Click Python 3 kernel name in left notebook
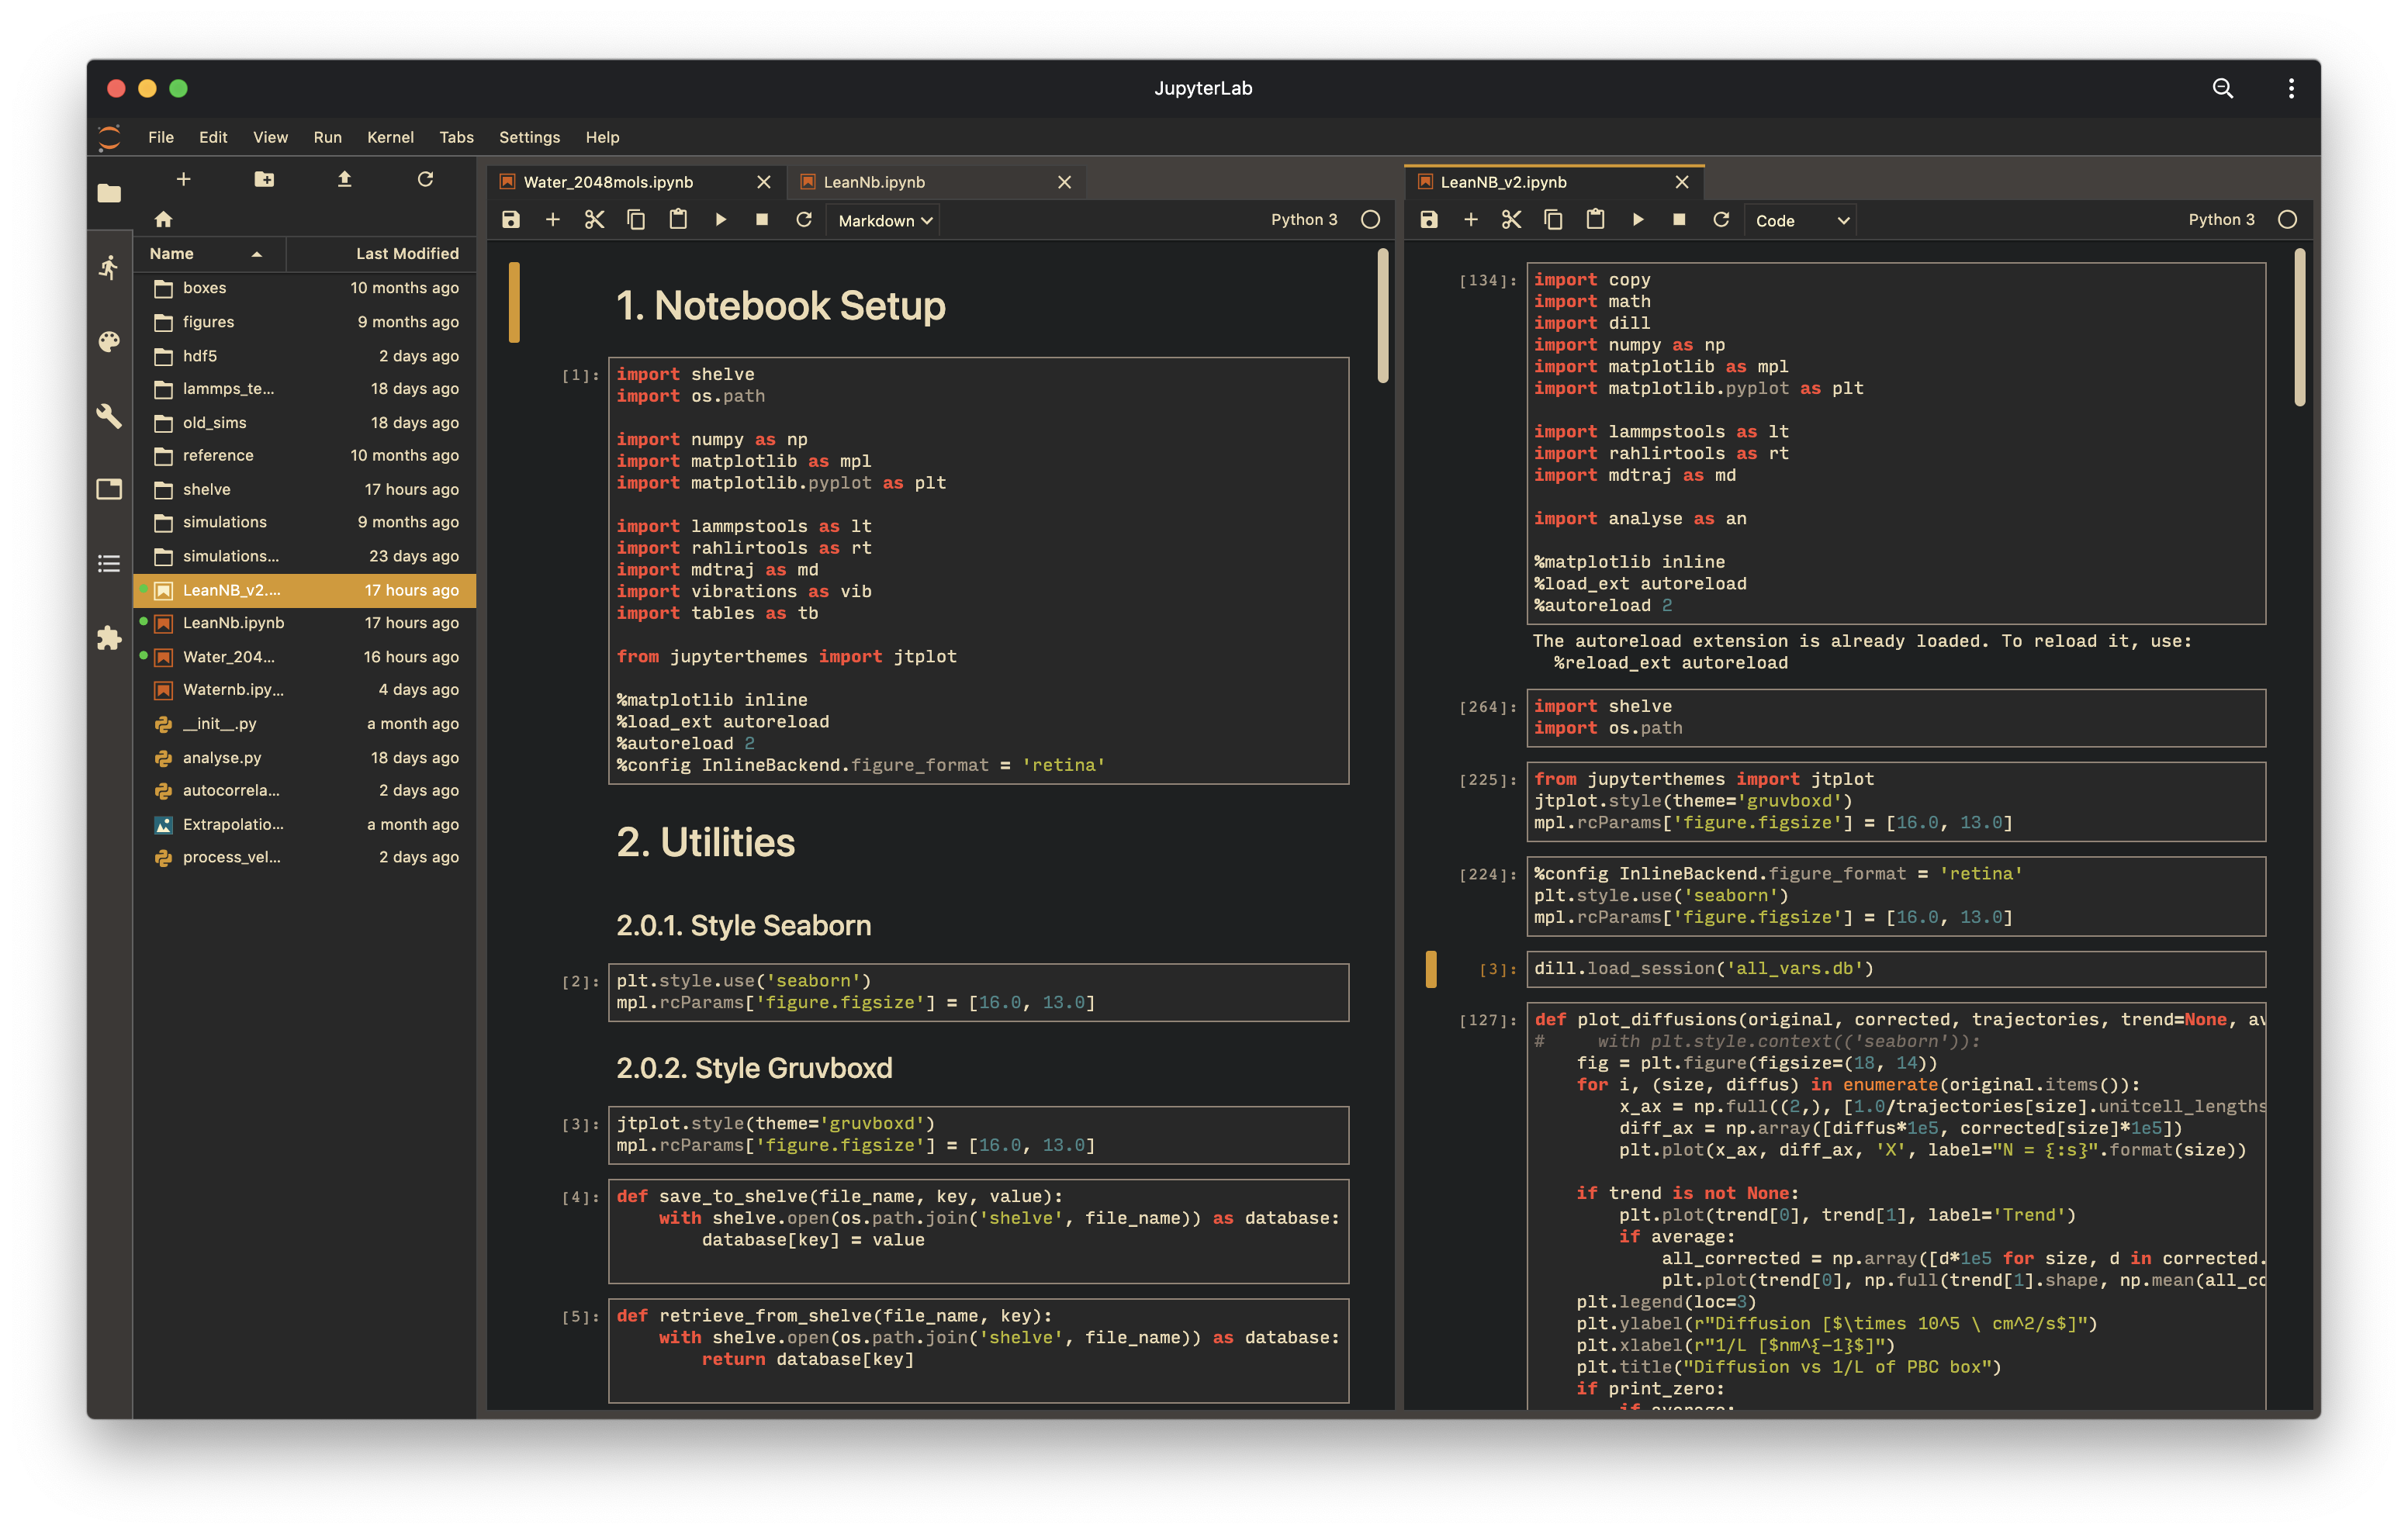Image resolution: width=2408 pixels, height=1534 pixels. (x=1304, y=220)
